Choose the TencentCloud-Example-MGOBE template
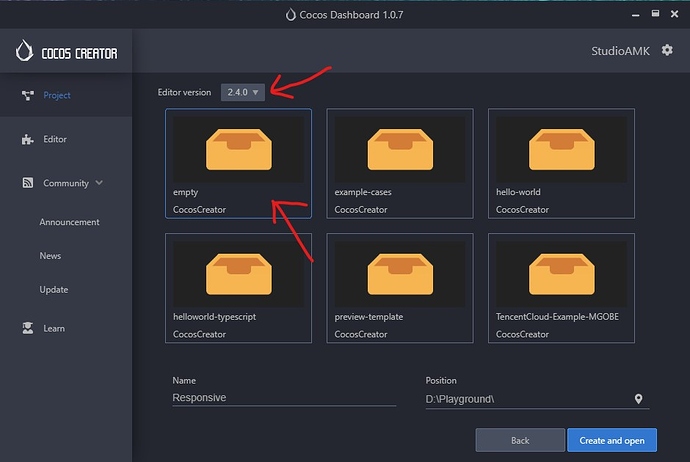The height and width of the screenshot is (462, 690). (560, 288)
